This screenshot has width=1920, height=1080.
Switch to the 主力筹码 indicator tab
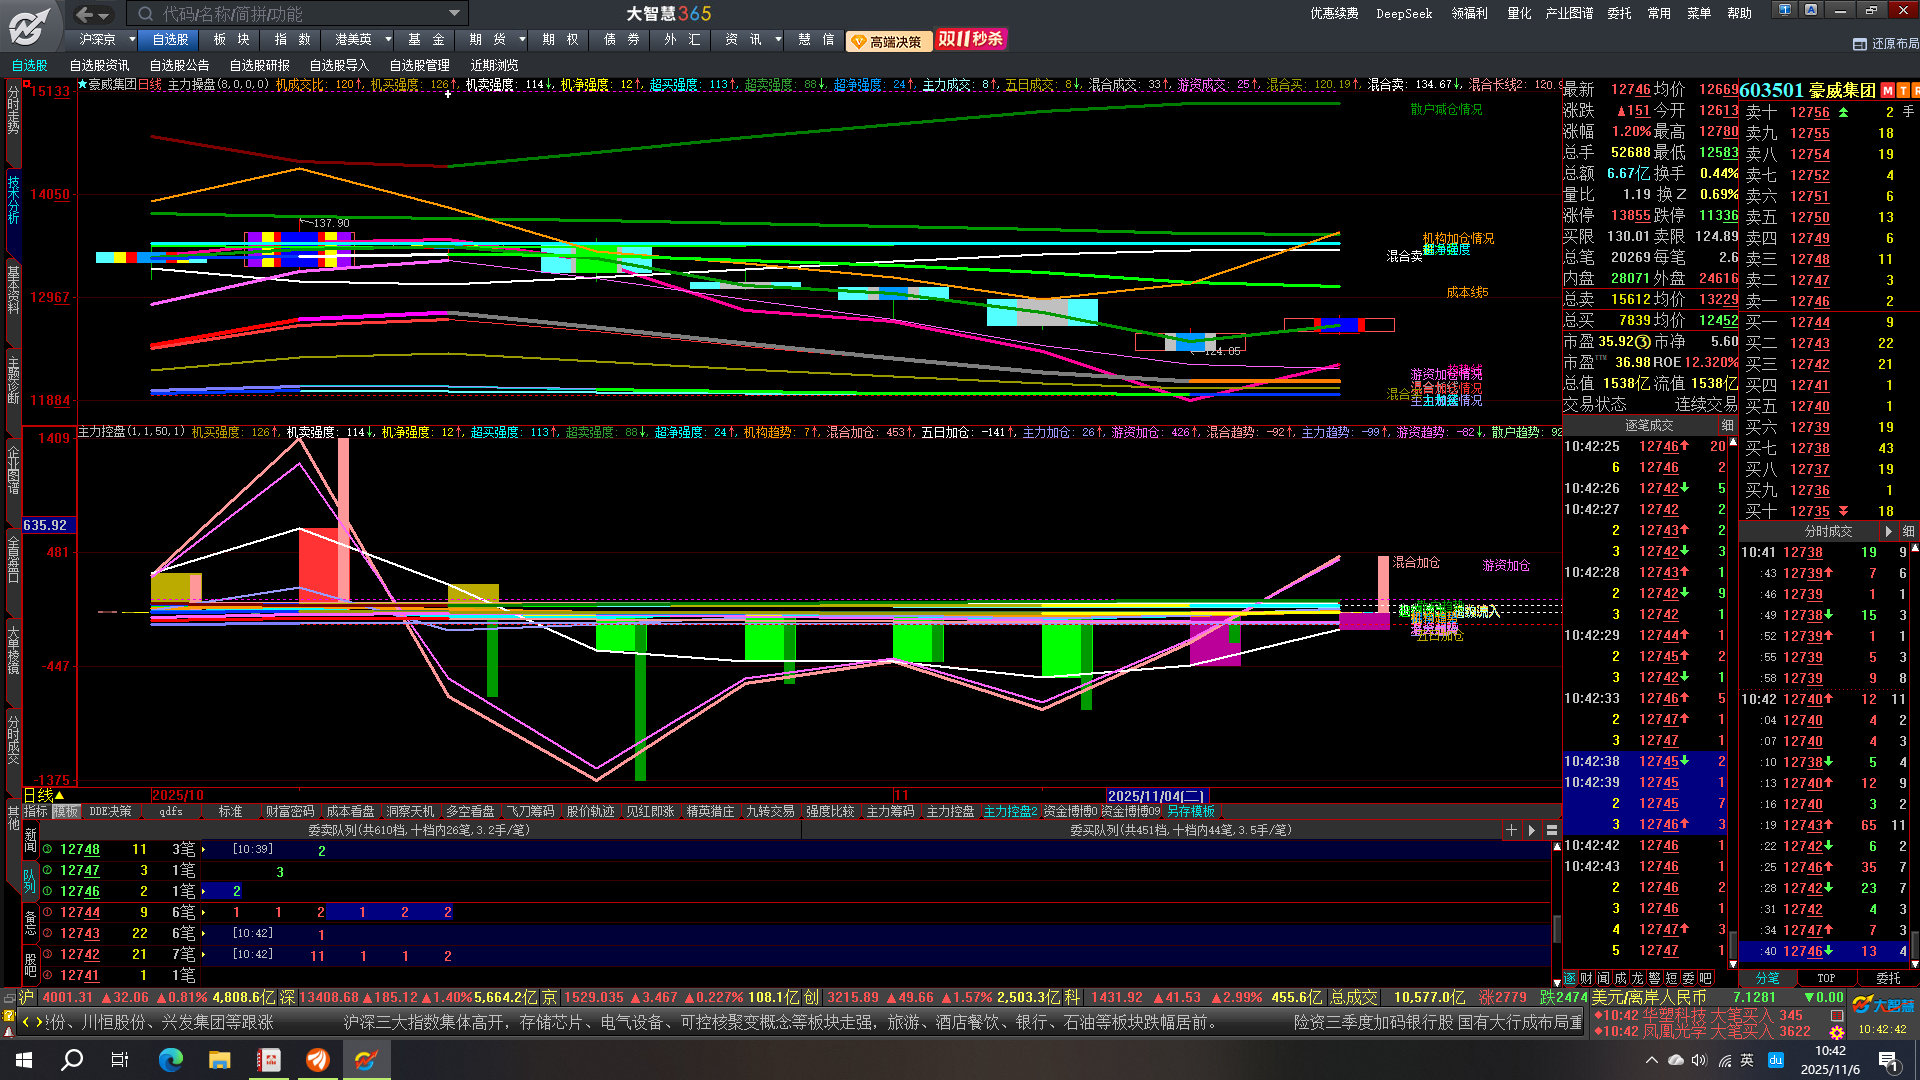pos(890,812)
